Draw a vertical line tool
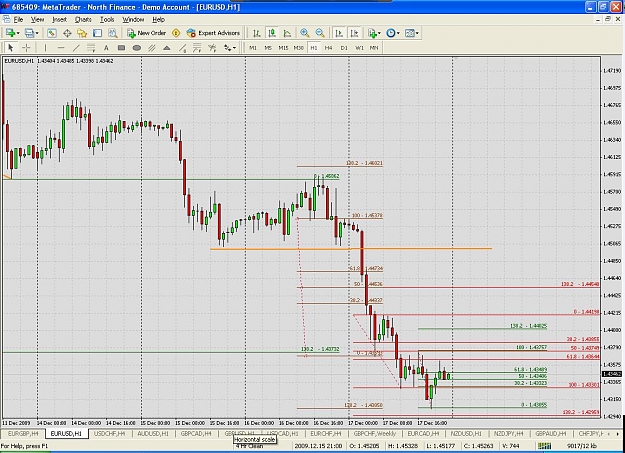 (45, 48)
